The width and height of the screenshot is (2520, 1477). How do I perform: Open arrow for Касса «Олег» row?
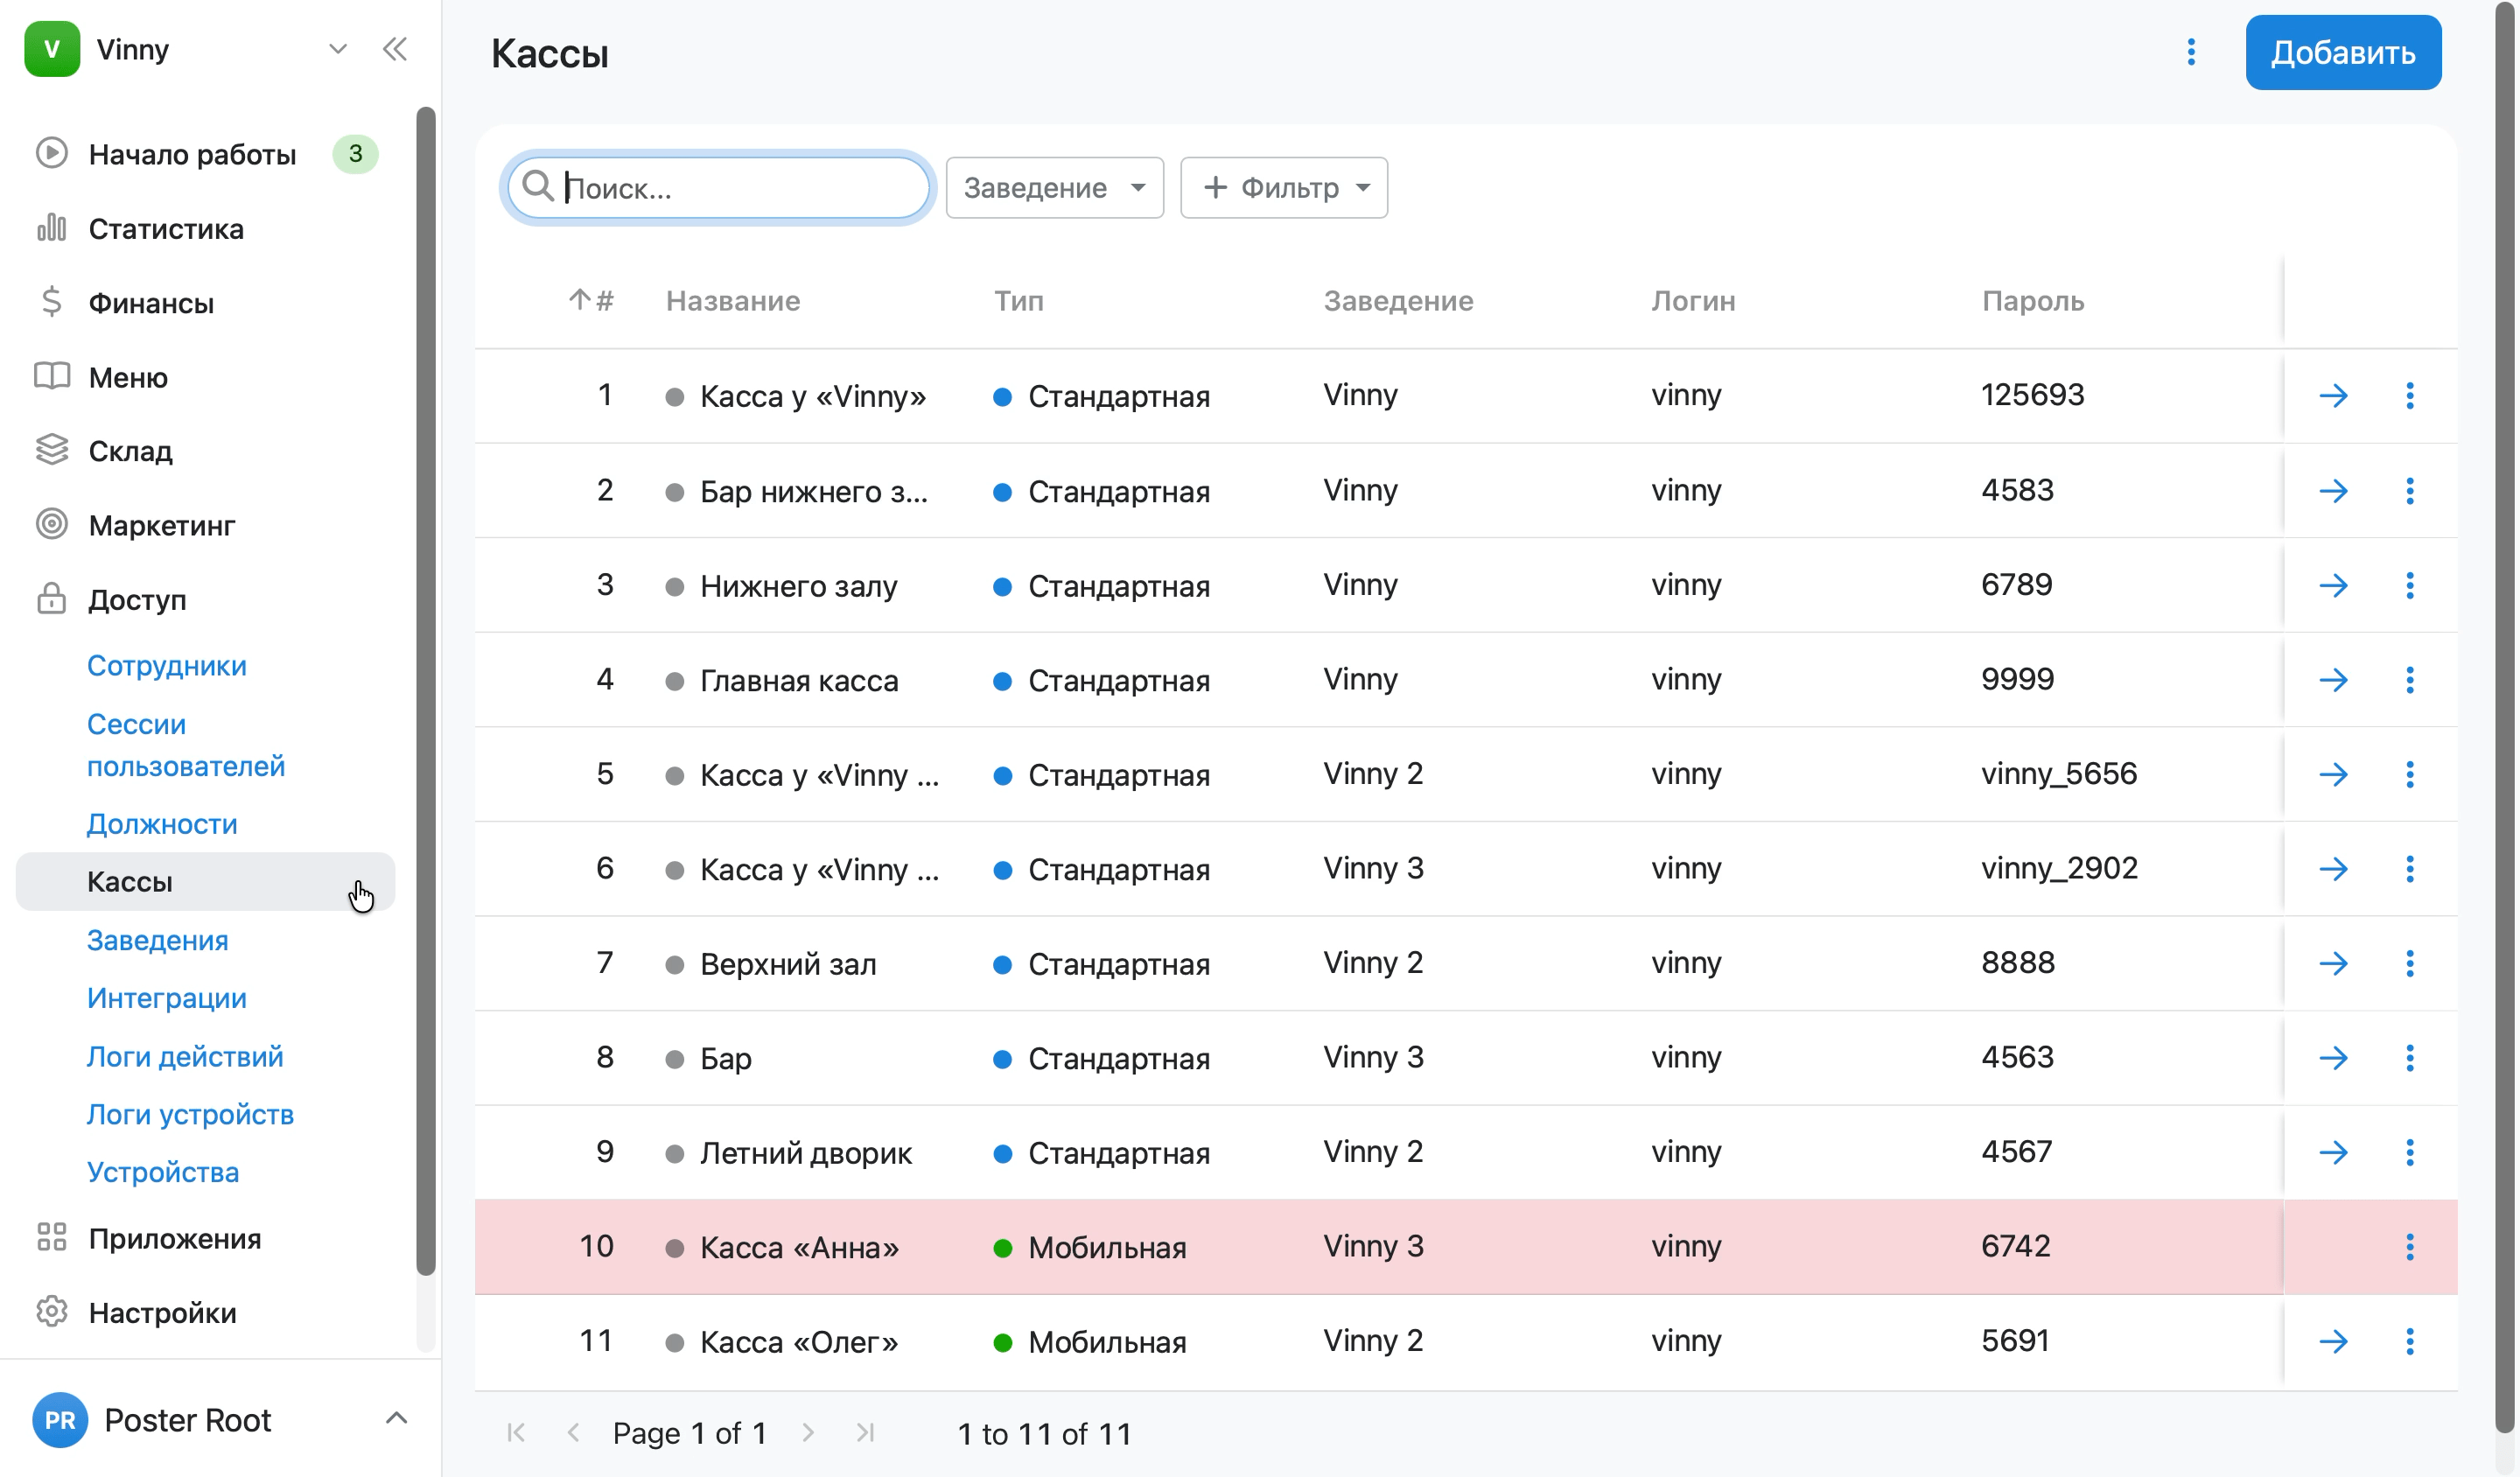pyautogui.click(x=2333, y=1342)
